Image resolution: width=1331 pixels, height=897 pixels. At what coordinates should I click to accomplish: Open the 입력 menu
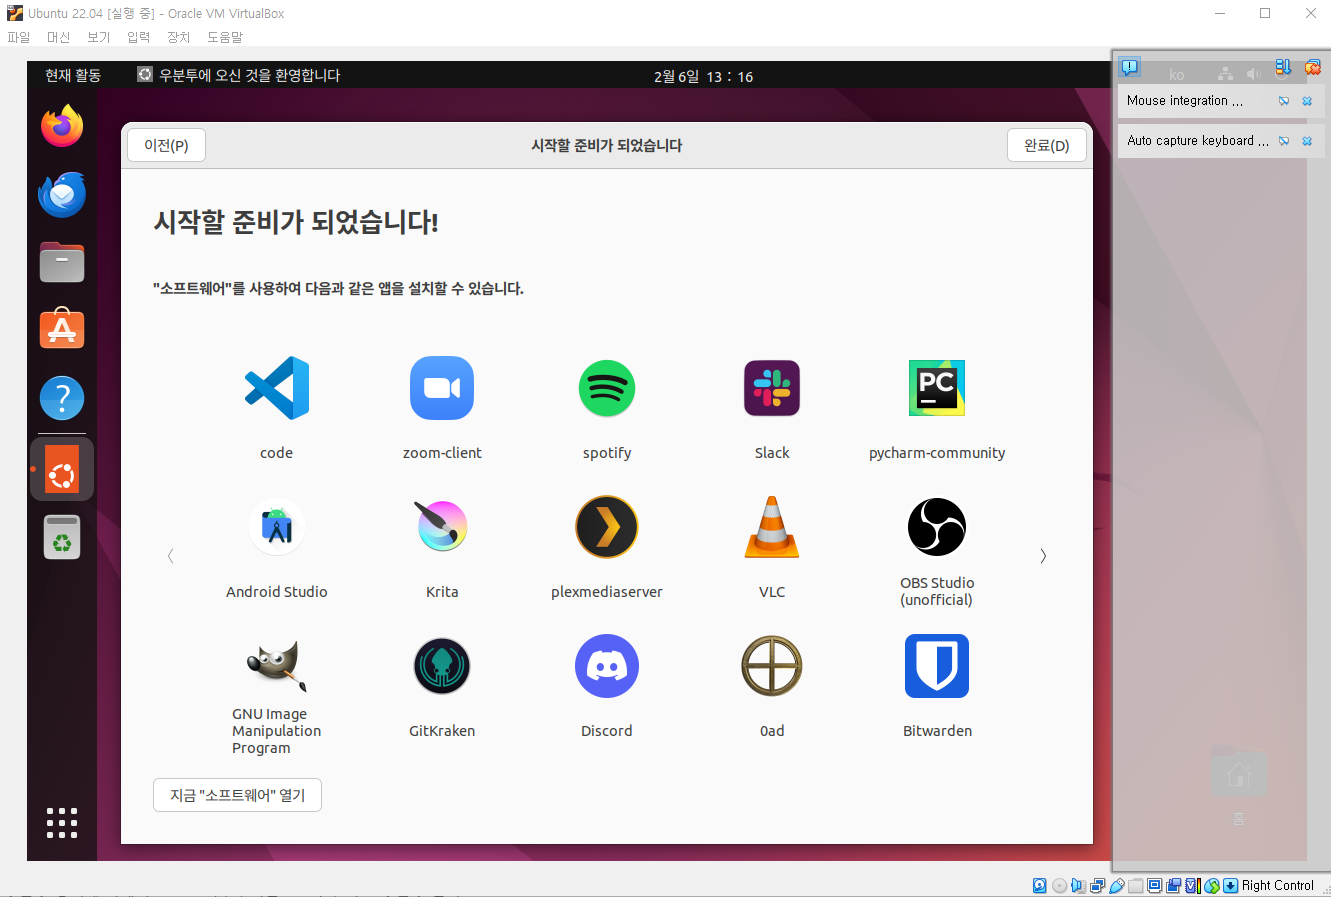(139, 37)
